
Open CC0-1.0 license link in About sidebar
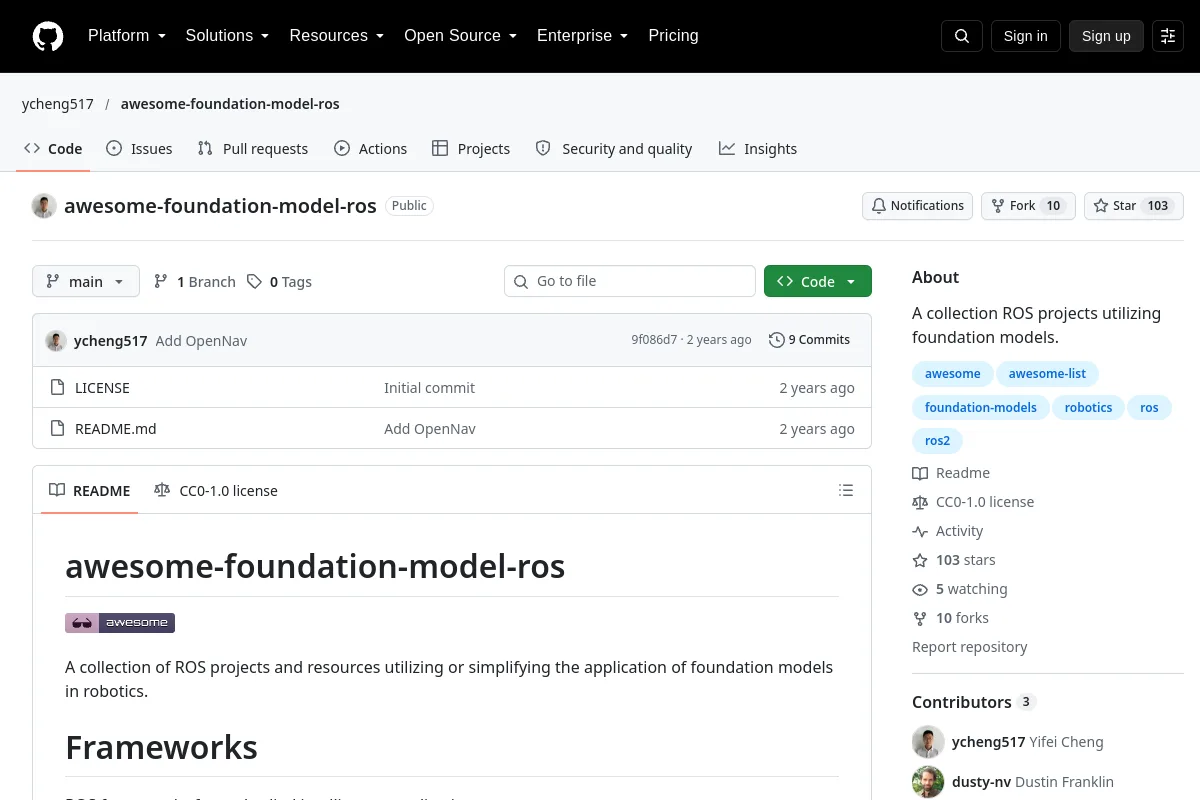tap(973, 502)
